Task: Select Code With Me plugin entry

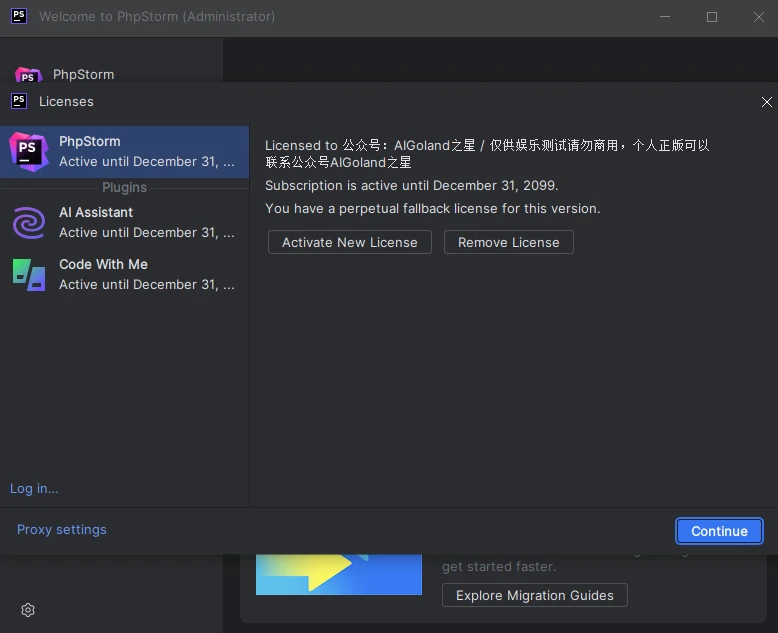Action: click(125, 274)
